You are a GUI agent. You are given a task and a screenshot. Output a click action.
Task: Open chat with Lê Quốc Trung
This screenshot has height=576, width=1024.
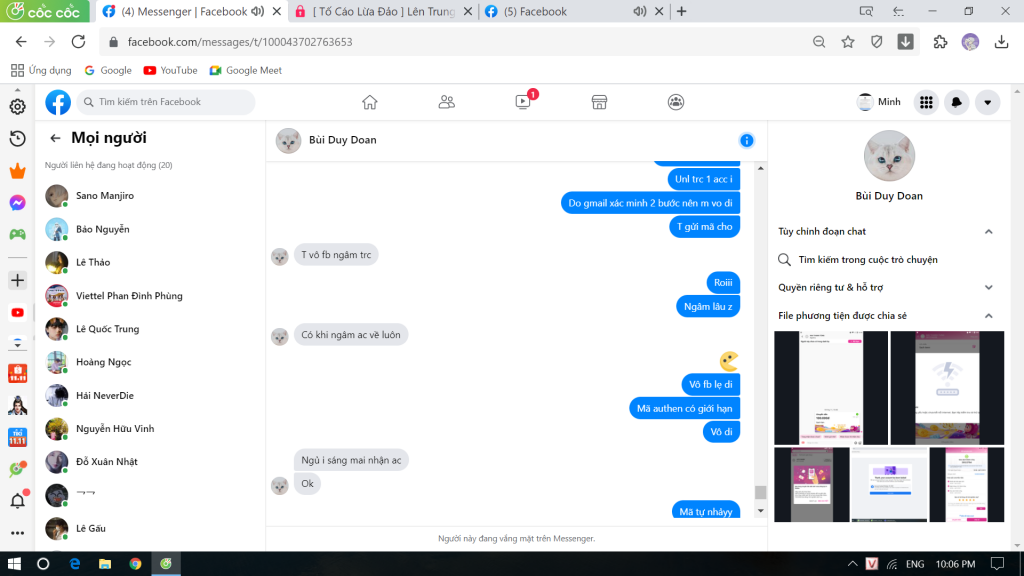(107, 329)
